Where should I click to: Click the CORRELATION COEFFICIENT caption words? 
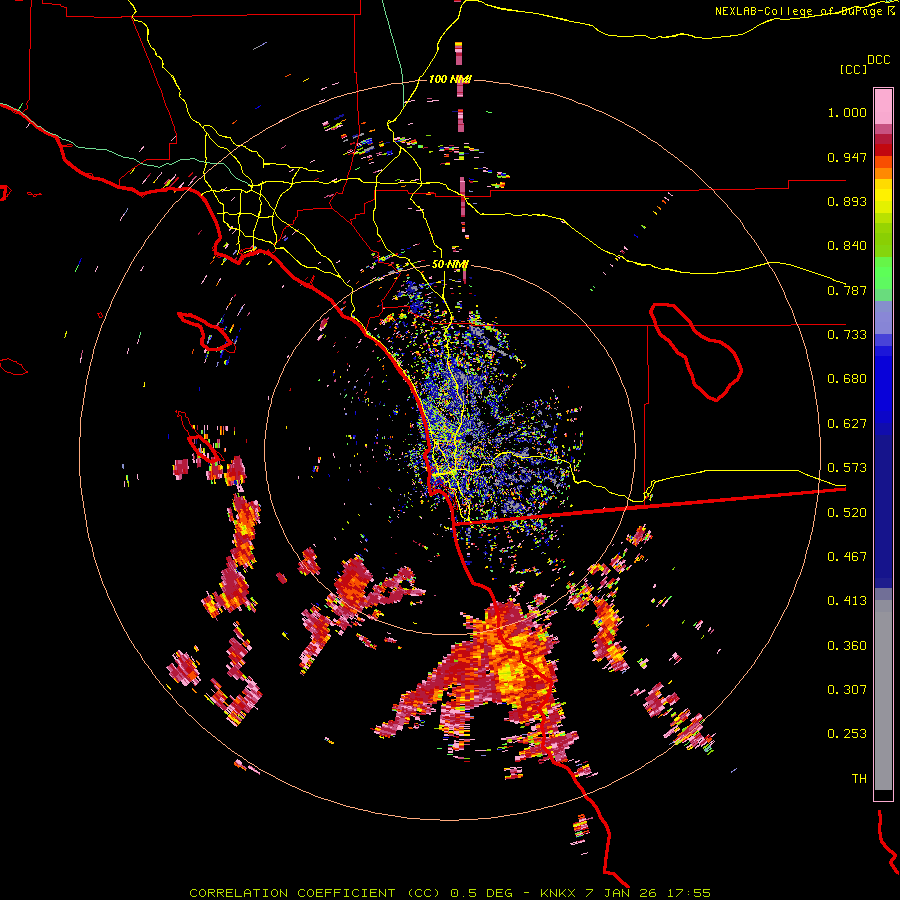click(292, 893)
